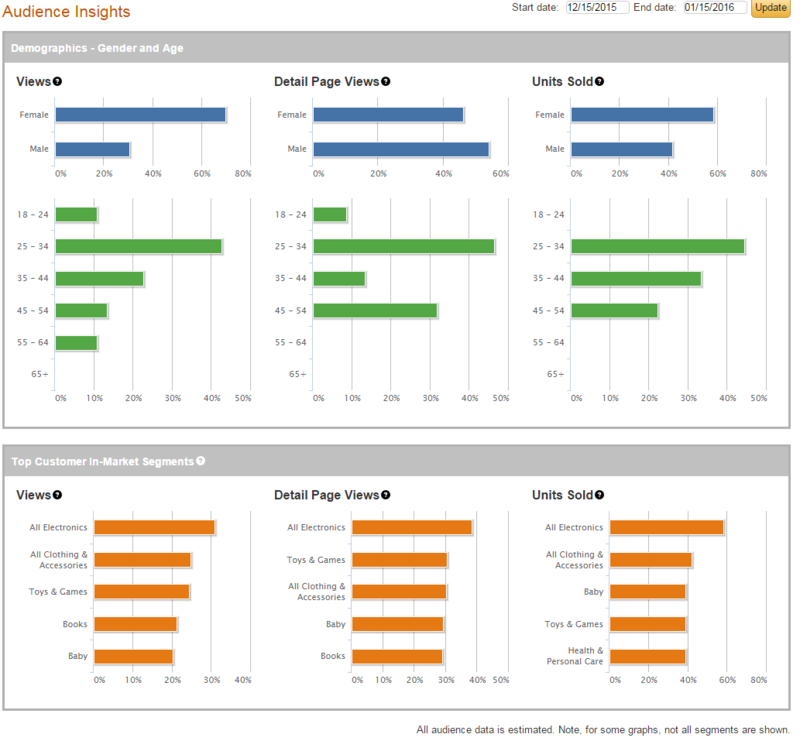This screenshot has height=741, width=800.
Task: Select the 55 - 64 bar in Views age chart
Action: (76, 343)
